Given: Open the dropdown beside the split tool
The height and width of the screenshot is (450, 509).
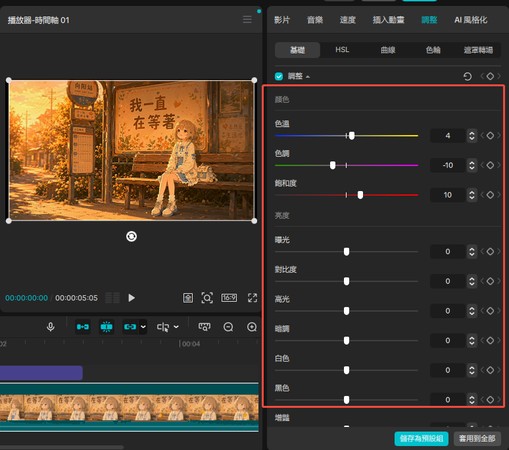Looking at the screenshot, I should [x=176, y=327].
